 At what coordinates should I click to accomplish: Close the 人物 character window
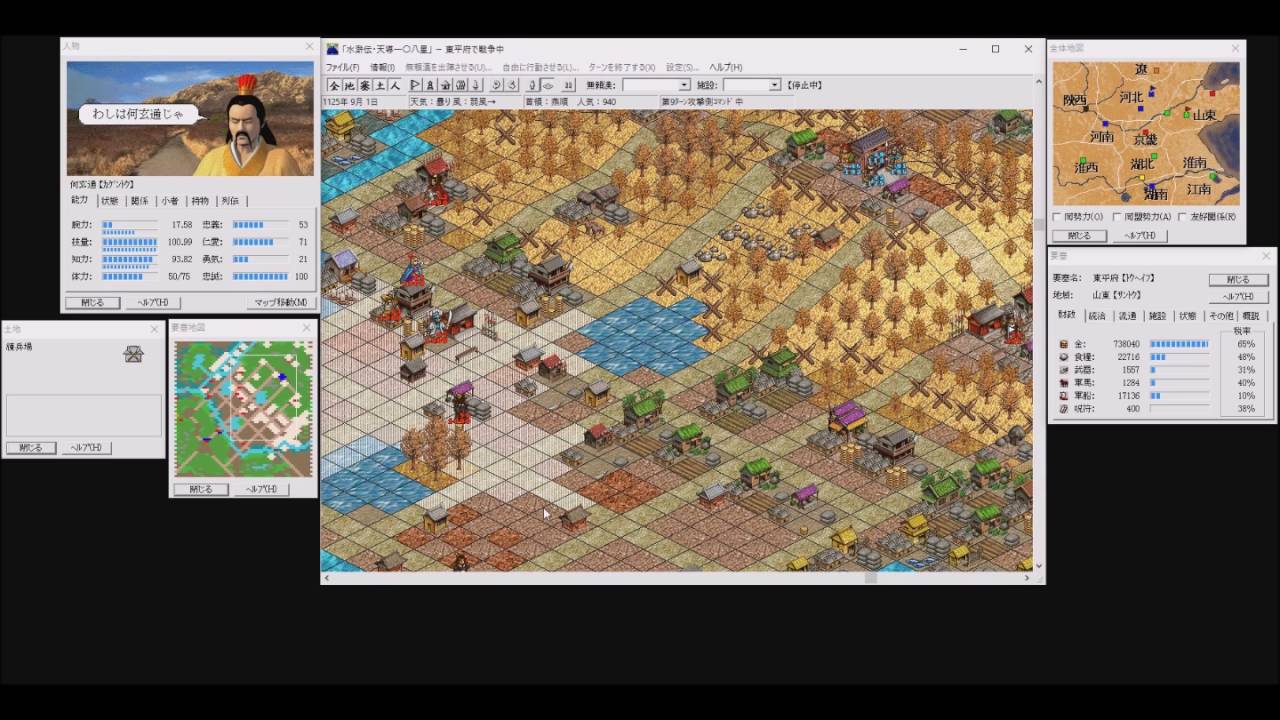point(309,47)
